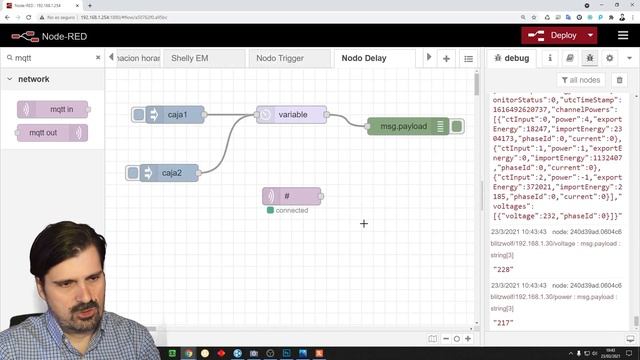640x360 pixels.
Task: Open the configuration nodes gear tab
Action: (609, 58)
